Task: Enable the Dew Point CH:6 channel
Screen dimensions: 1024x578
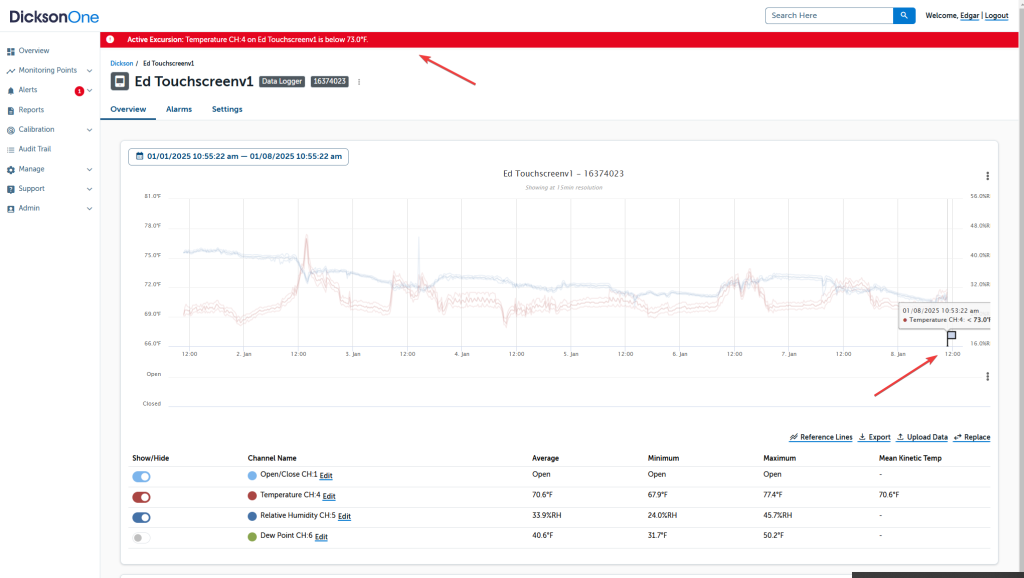Action: pos(141,537)
